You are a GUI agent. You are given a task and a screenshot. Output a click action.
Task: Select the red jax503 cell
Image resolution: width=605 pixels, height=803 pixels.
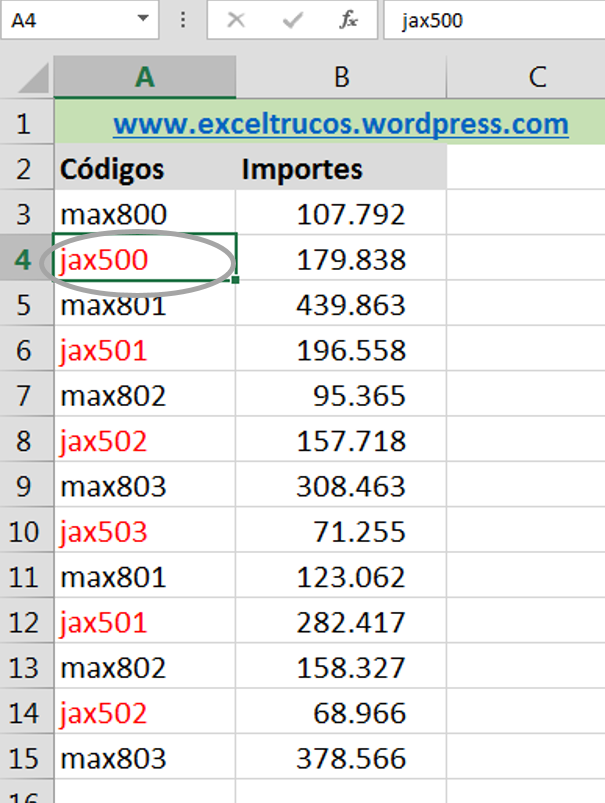145,532
